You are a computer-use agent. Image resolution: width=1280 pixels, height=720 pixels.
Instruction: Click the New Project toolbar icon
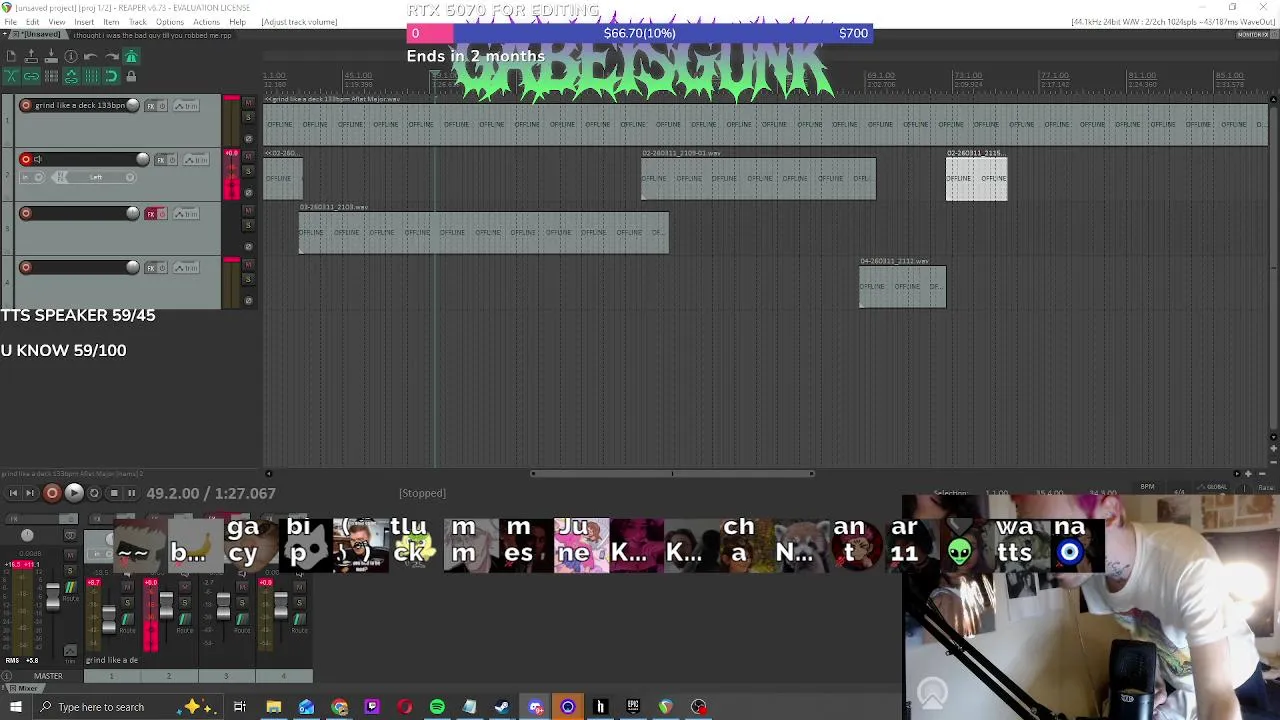(11, 57)
